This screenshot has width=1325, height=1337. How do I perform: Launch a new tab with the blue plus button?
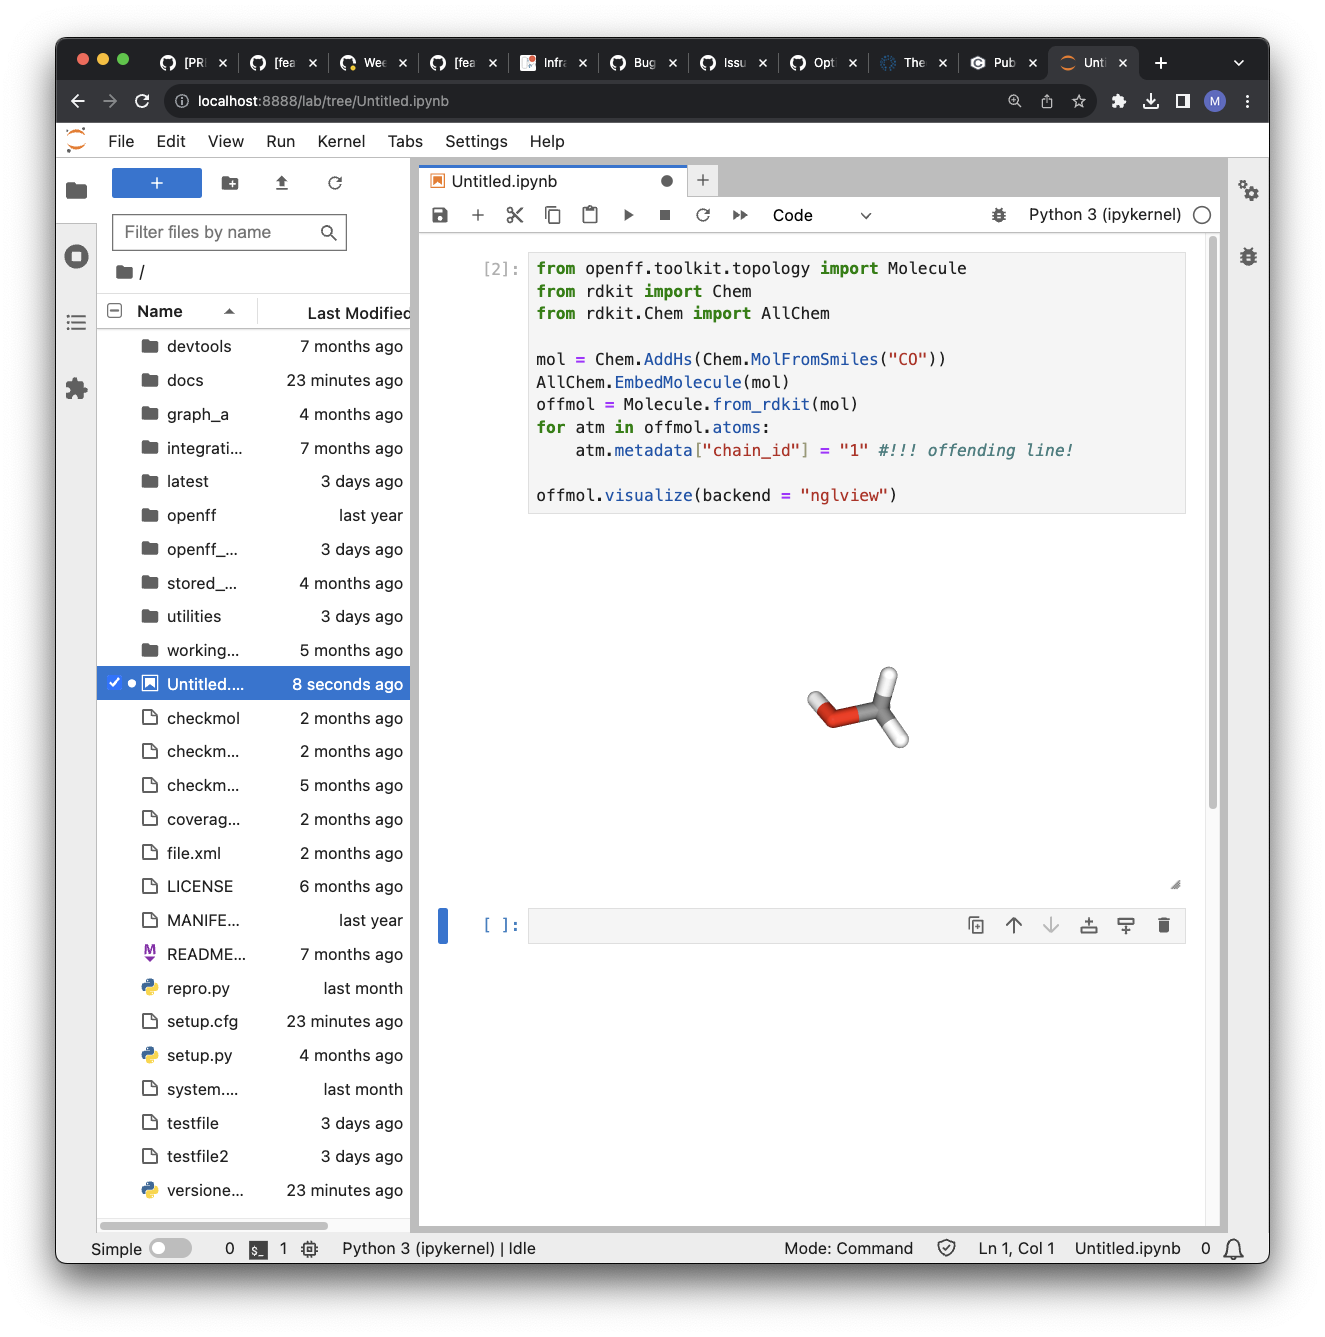[x=157, y=183]
